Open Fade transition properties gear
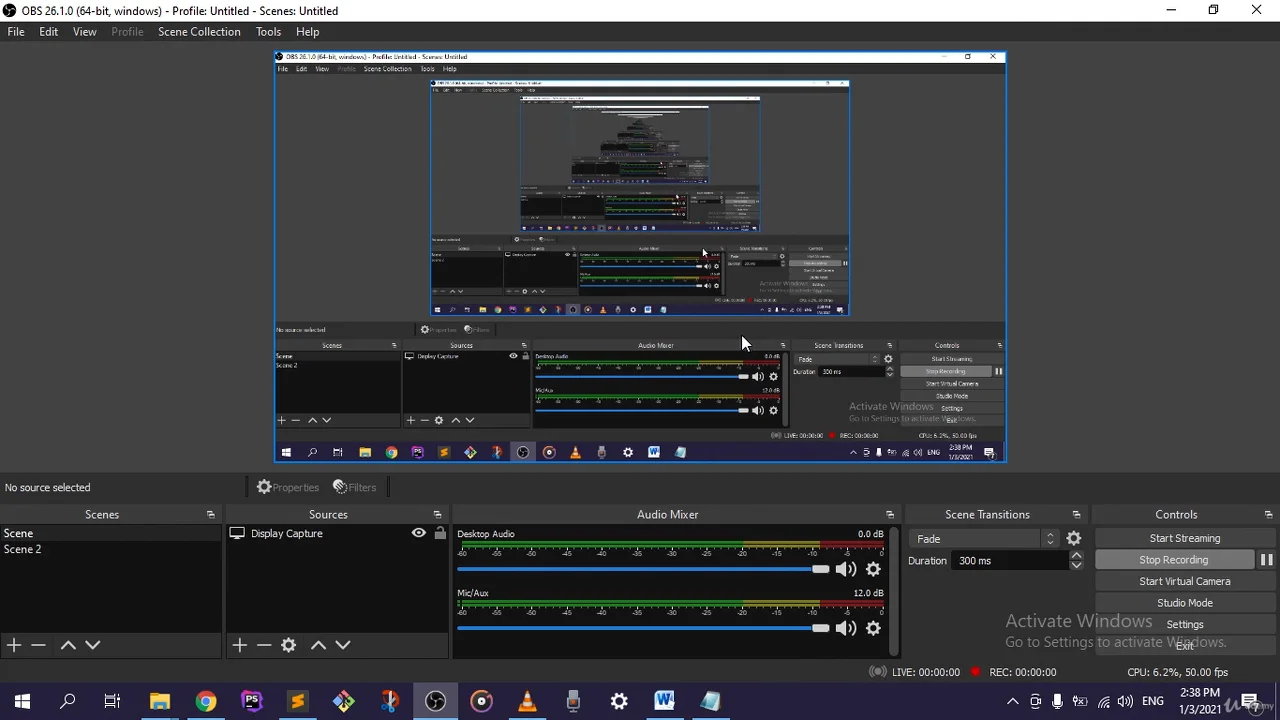 [1074, 538]
